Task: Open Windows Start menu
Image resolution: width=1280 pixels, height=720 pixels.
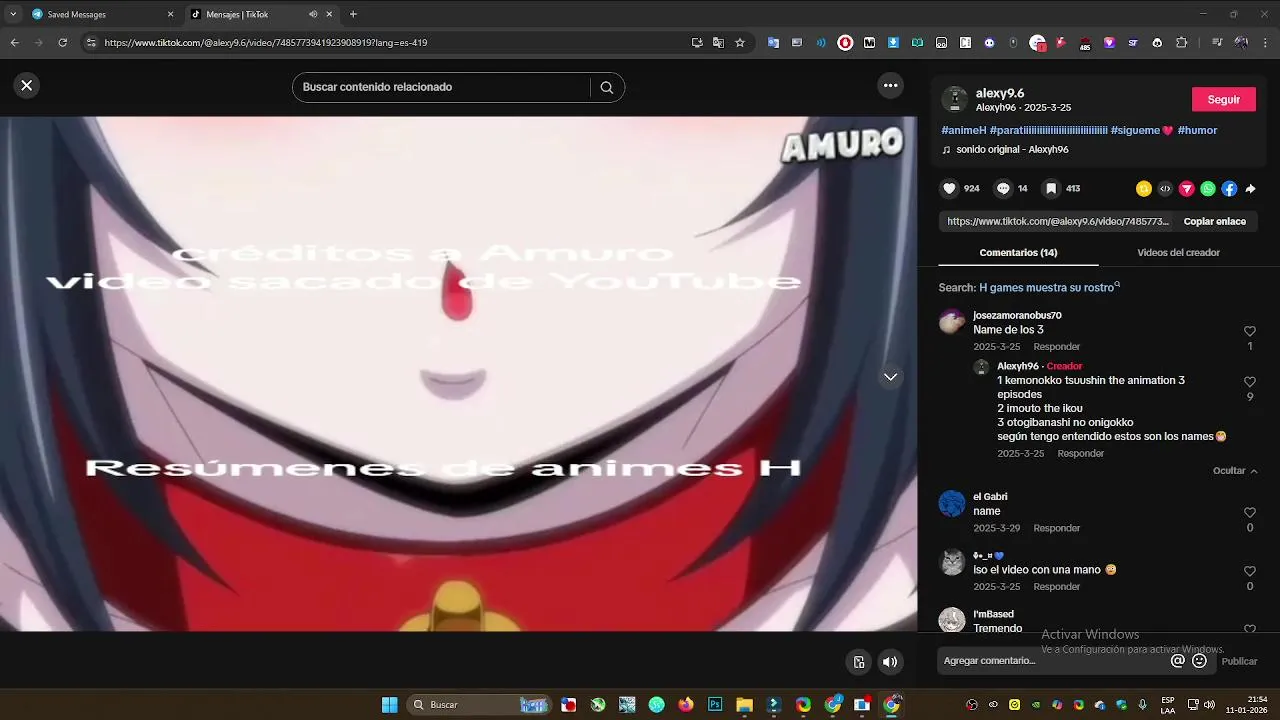Action: 389,705
